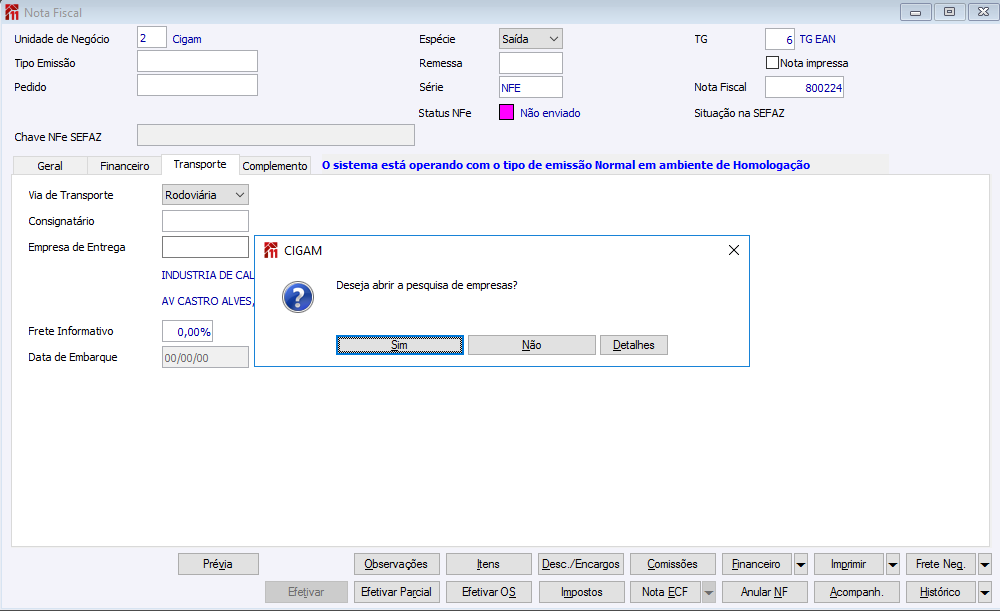Confirm with the Sim button

tap(400, 345)
